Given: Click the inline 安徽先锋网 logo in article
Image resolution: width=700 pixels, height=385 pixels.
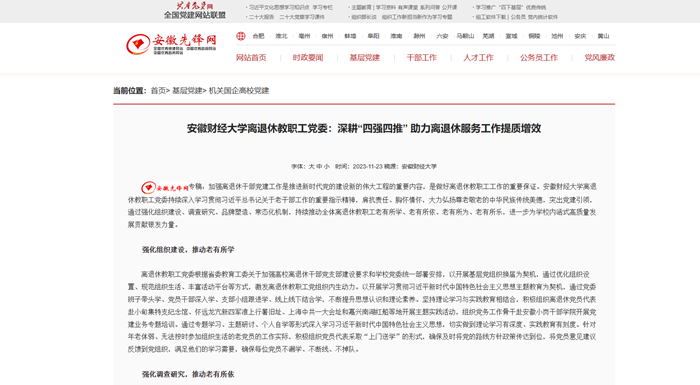Looking at the screenshot, I should (x=165, y=188).
